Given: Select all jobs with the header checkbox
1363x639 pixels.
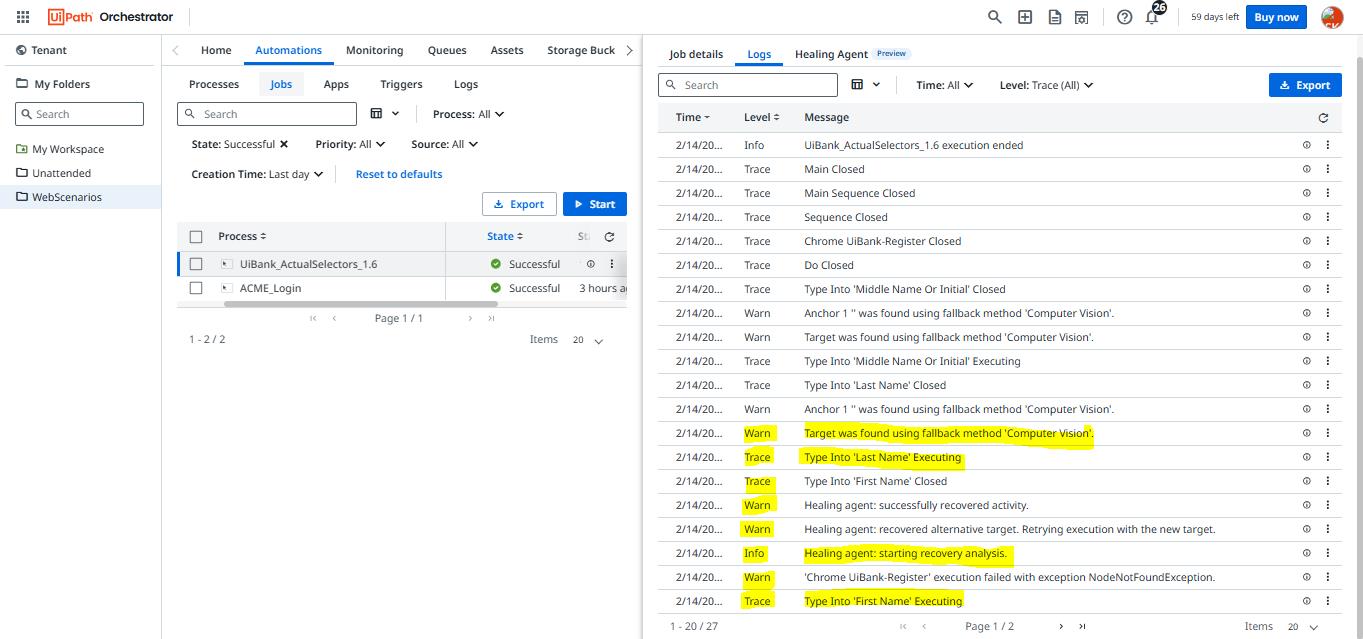Looking at the screenshot, I should pos(196,236).
